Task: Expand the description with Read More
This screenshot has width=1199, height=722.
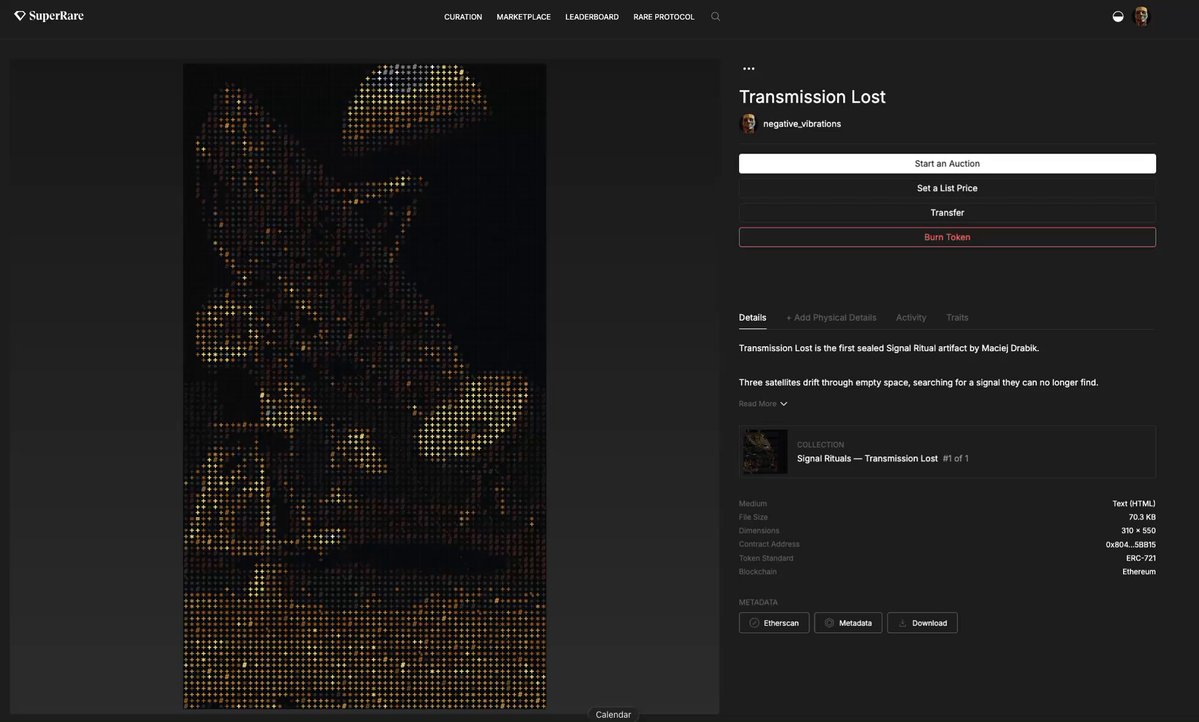Action: click(x=762, y=404)
